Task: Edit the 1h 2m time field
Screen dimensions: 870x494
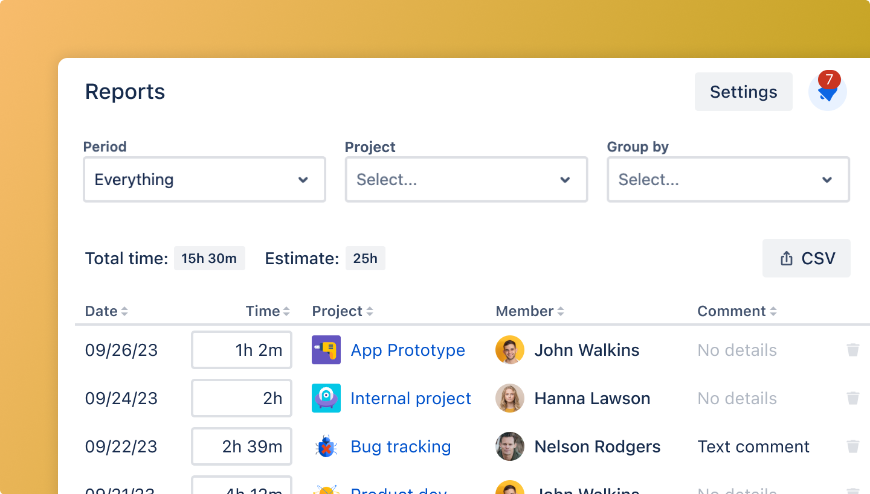Action: 241,350
